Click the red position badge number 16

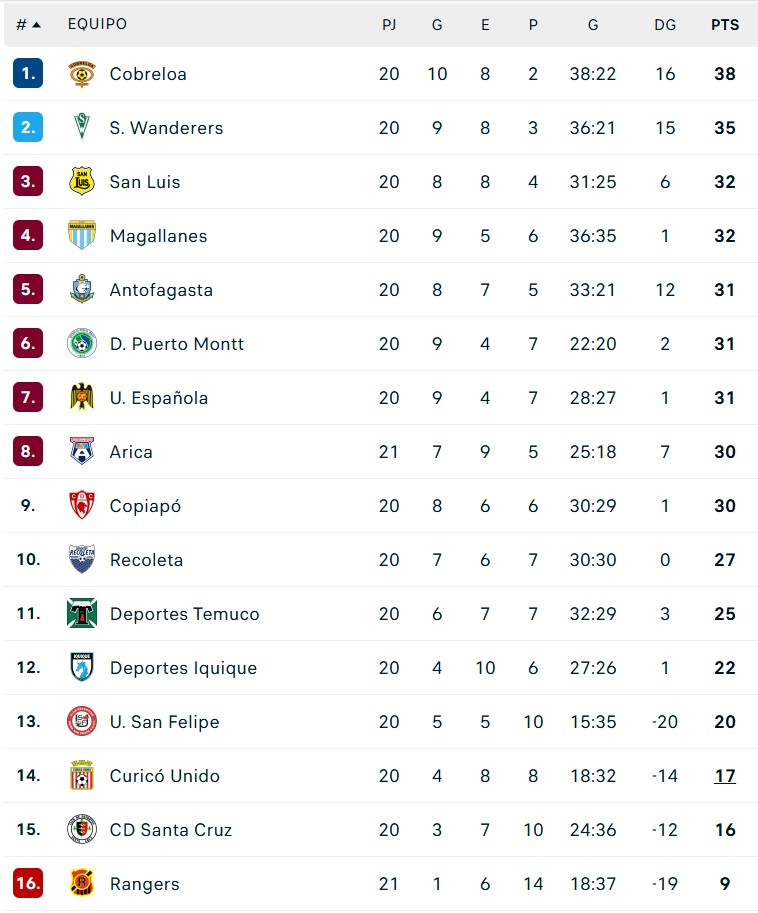click(x=28, y=883)
